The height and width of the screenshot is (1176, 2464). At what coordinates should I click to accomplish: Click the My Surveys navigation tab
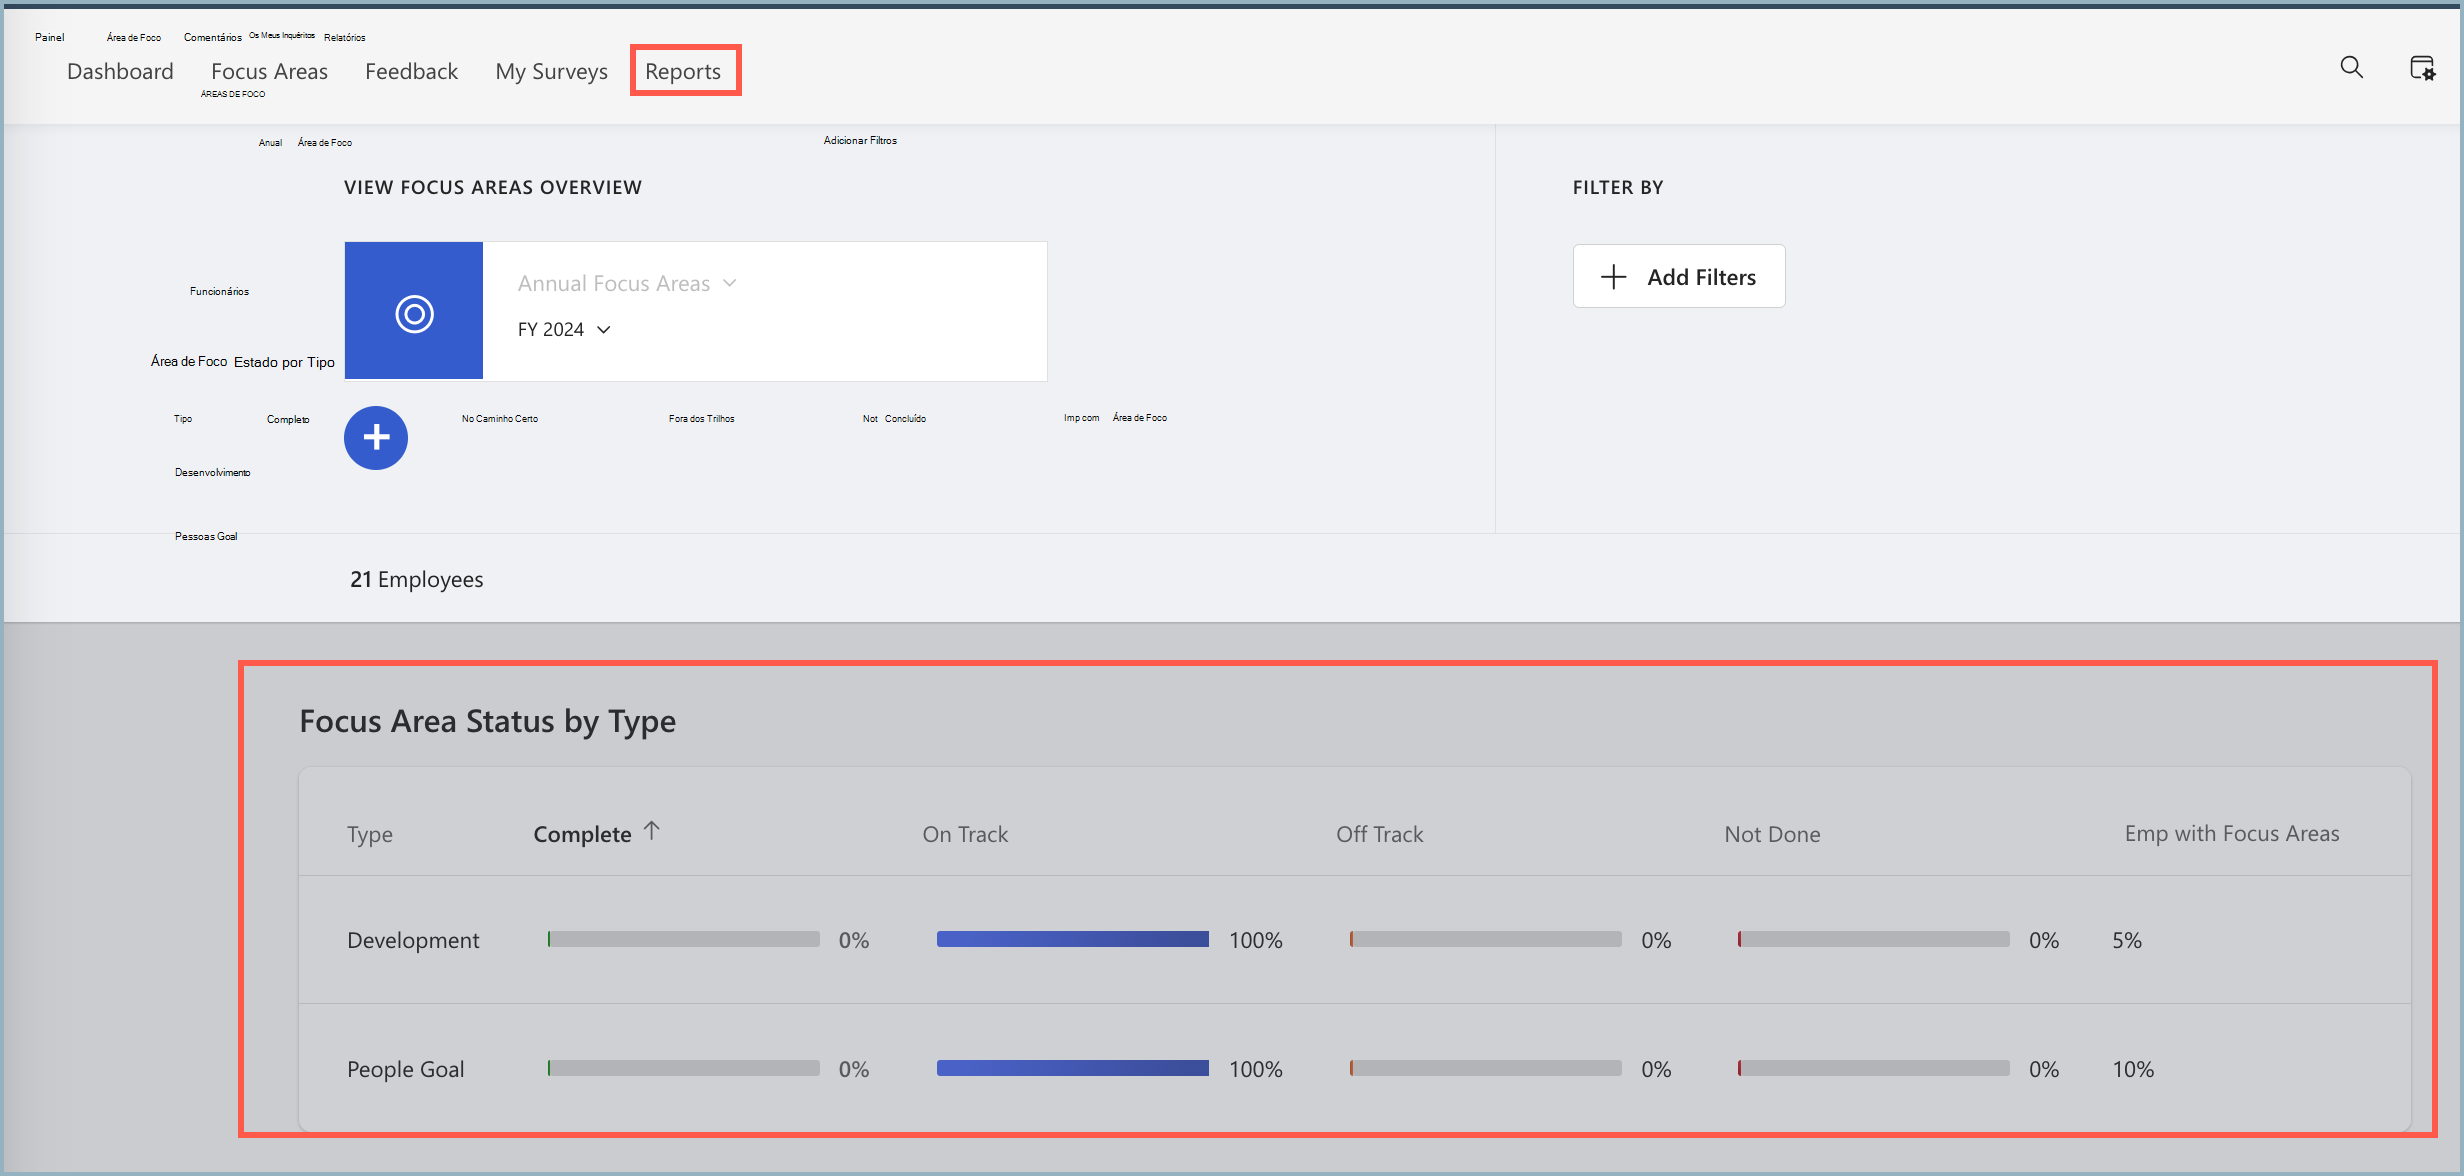tap(553, 69)
